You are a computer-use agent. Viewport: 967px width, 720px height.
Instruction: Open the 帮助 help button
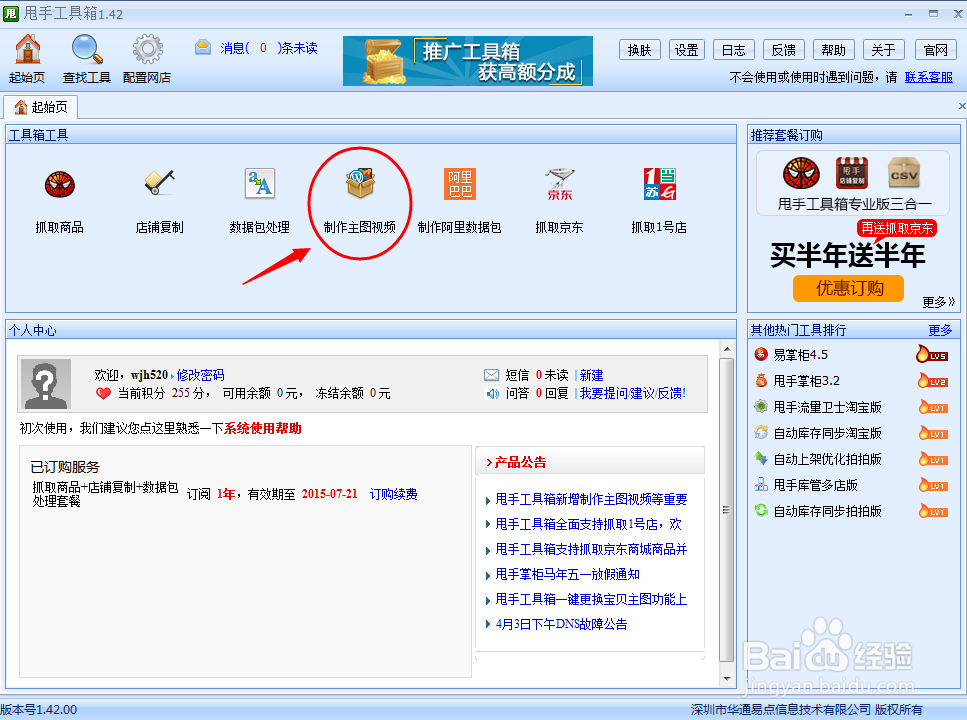coord(835,49)
